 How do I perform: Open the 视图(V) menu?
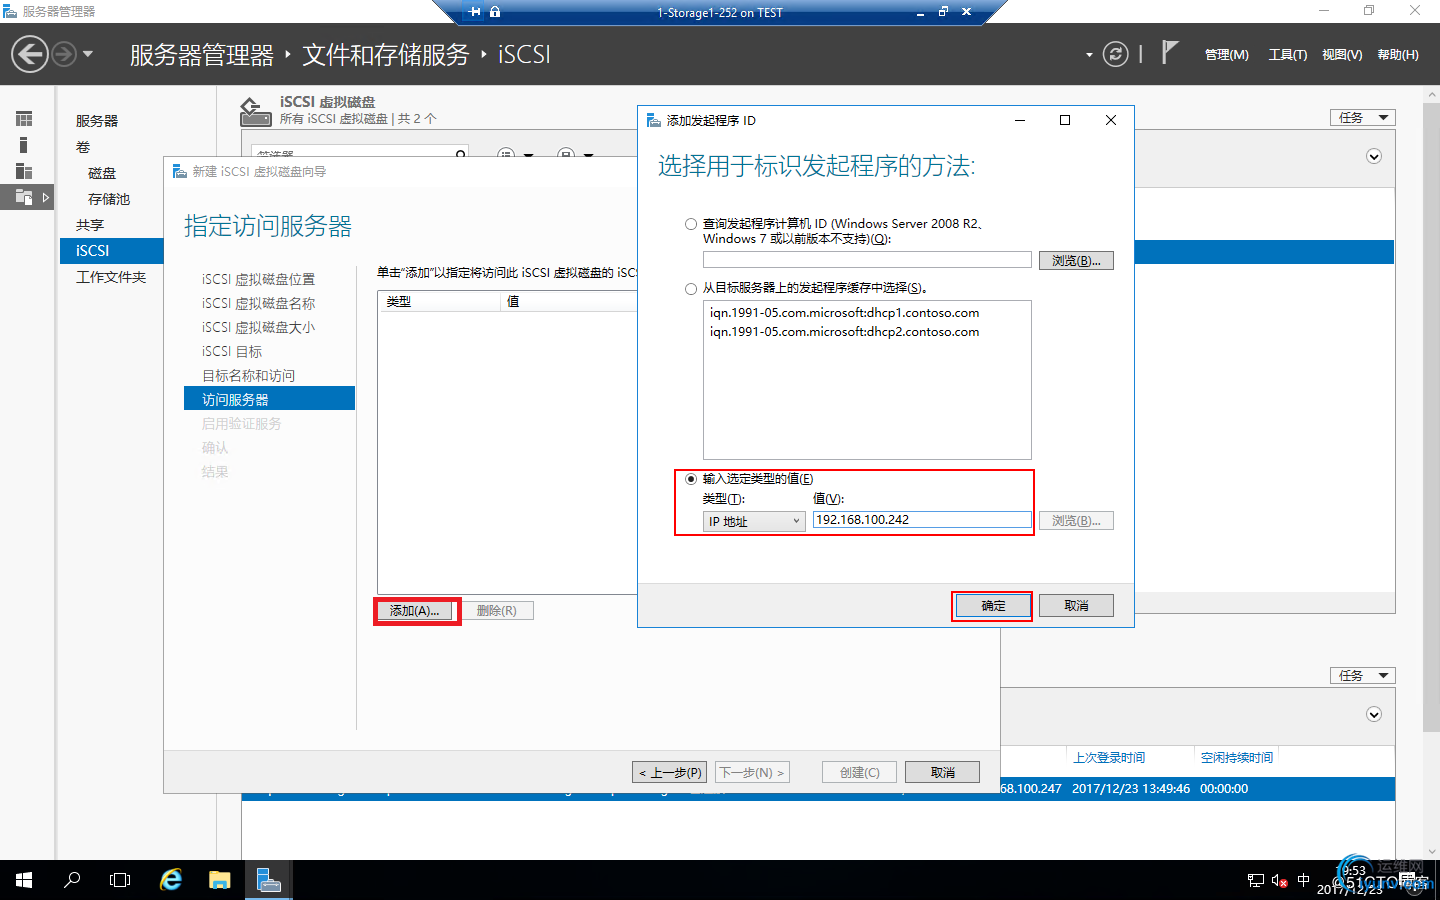(1341, 55)
